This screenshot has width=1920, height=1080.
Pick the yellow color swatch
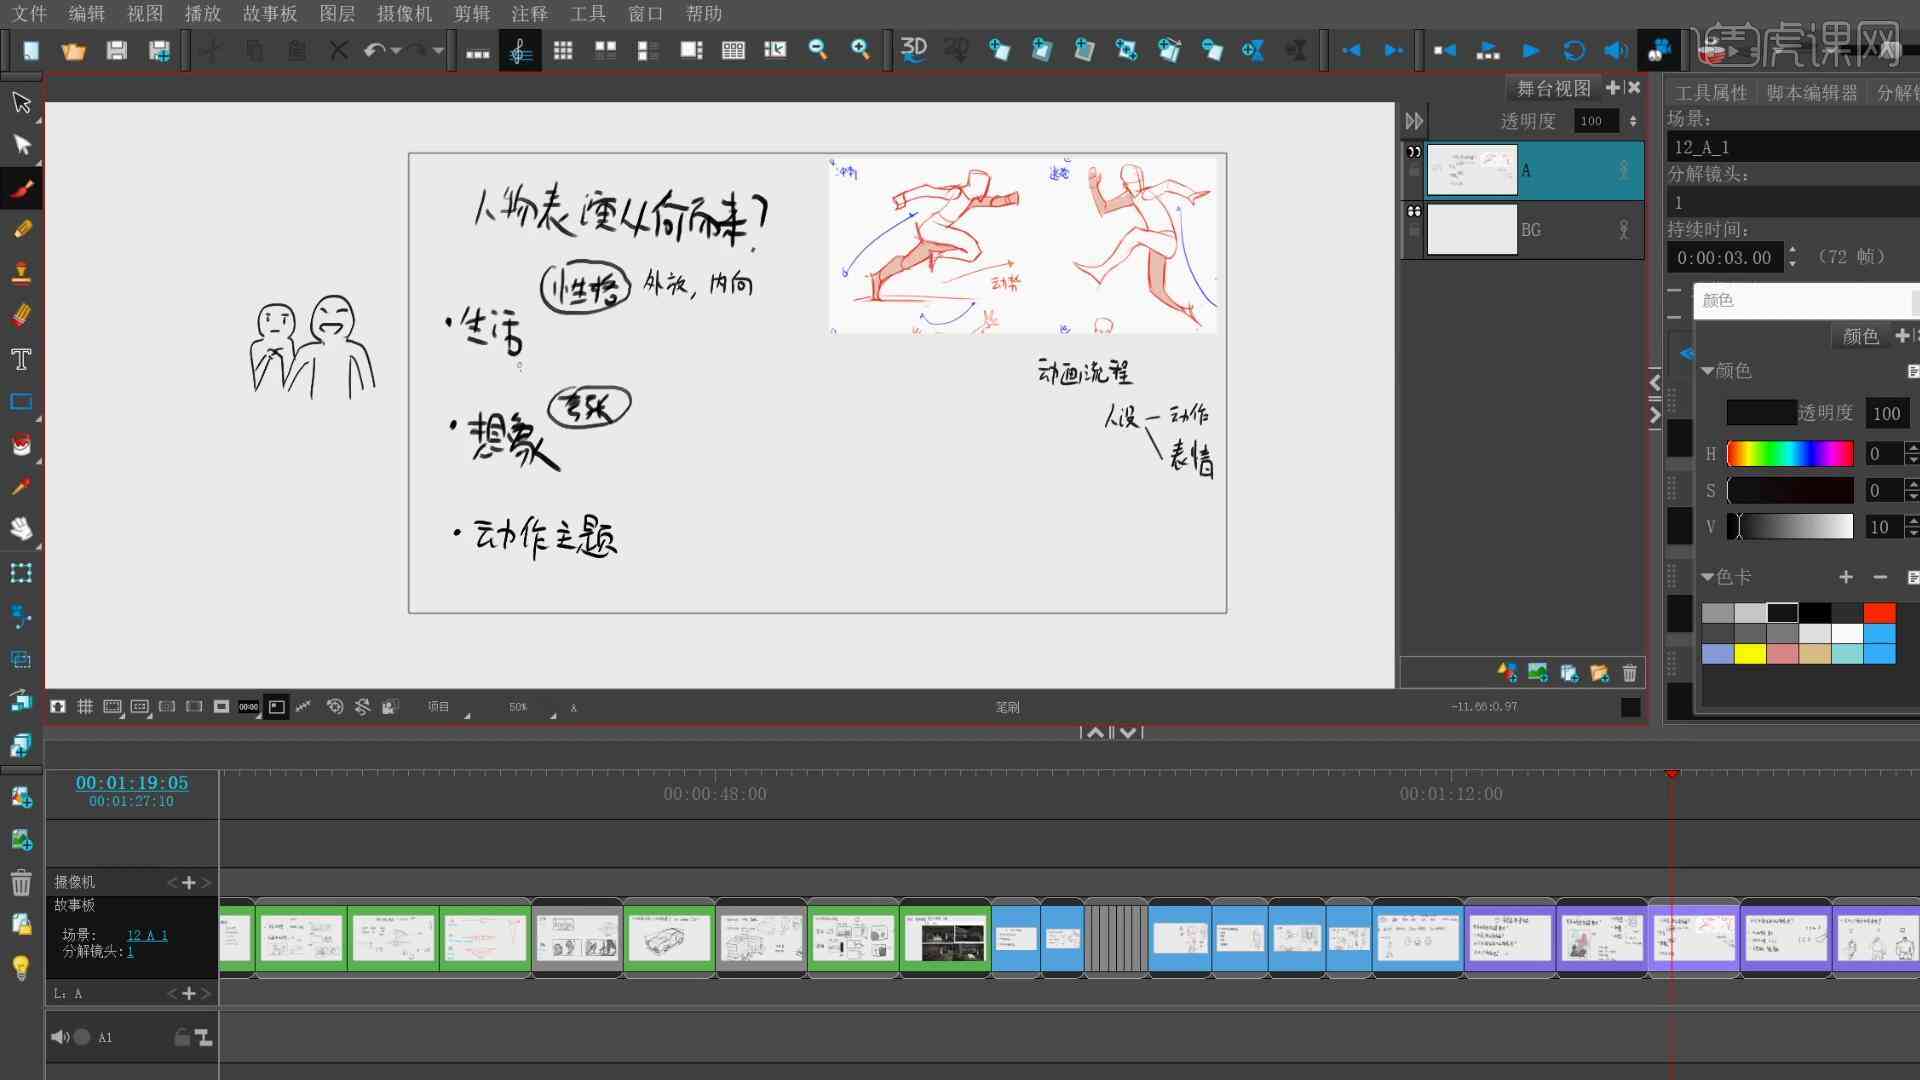(x=1750, y=654)
